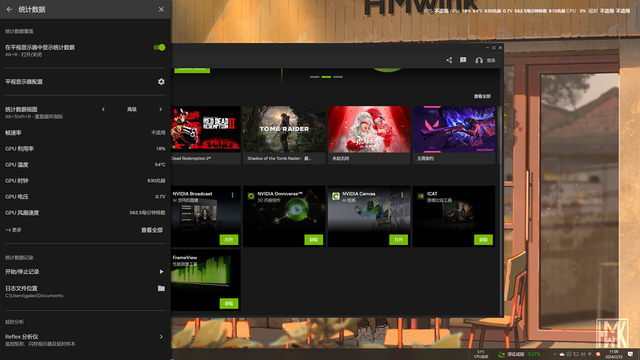Toggle showing statistics in the heads-up display
The width and height of the screenshot is (640, 360).
(x=159, y=47)
